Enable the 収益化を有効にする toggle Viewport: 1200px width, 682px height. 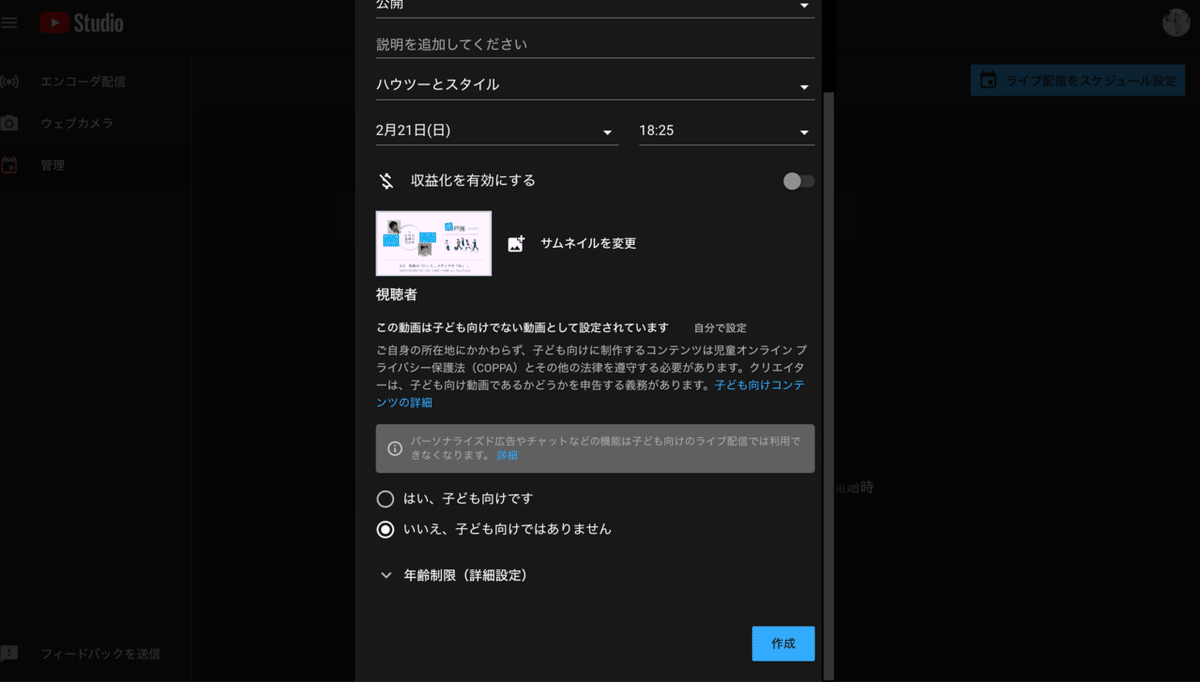point(797,180)
